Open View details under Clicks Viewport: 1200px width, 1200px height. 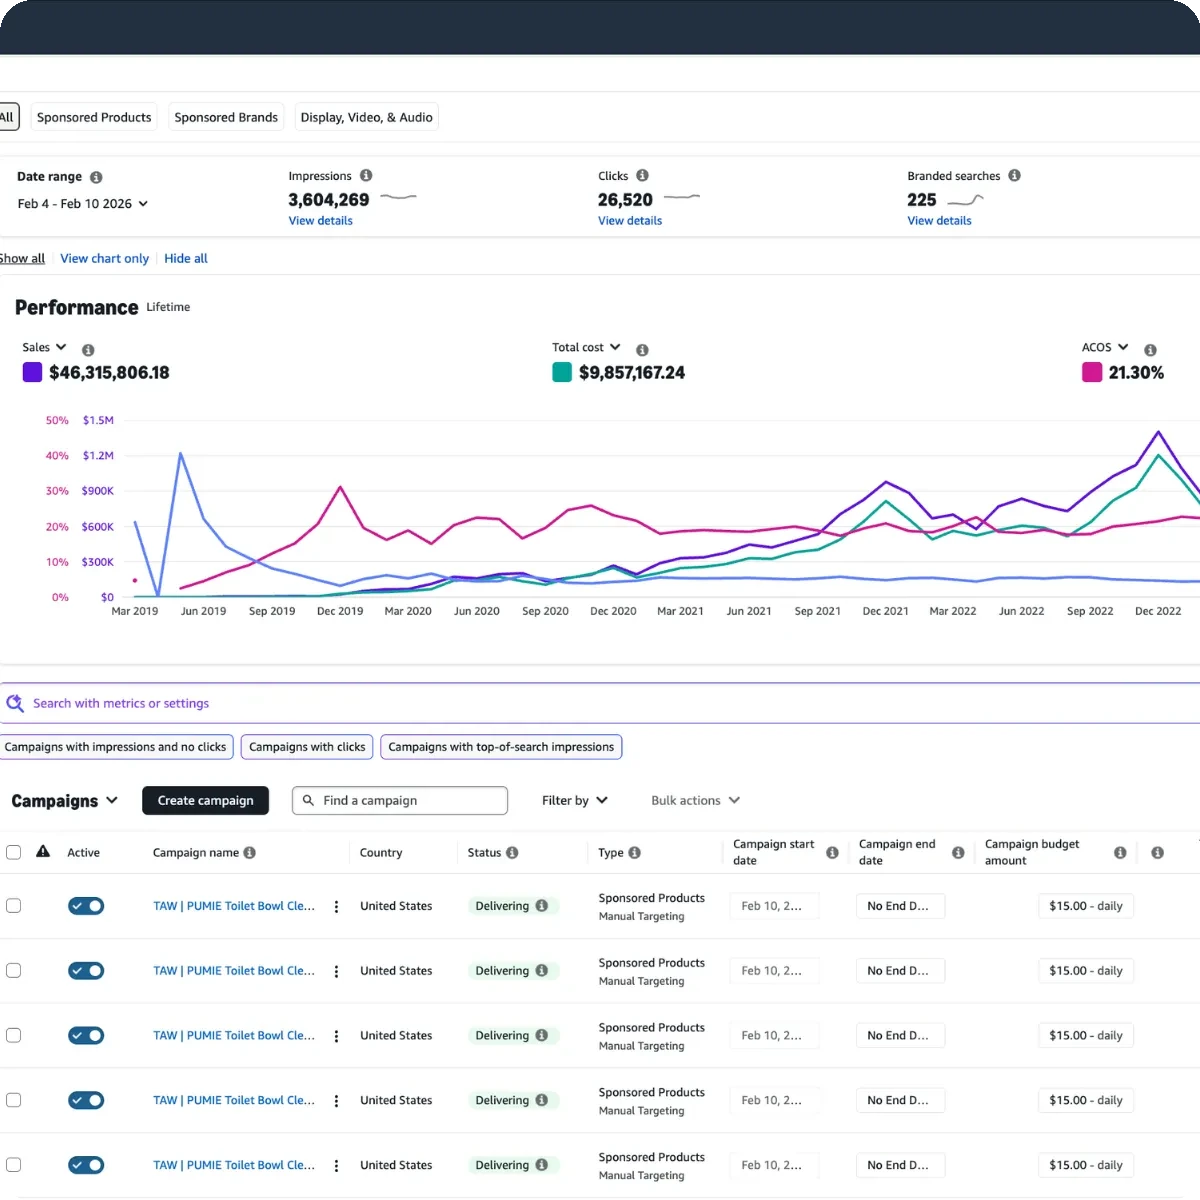(x=630, y=221)
